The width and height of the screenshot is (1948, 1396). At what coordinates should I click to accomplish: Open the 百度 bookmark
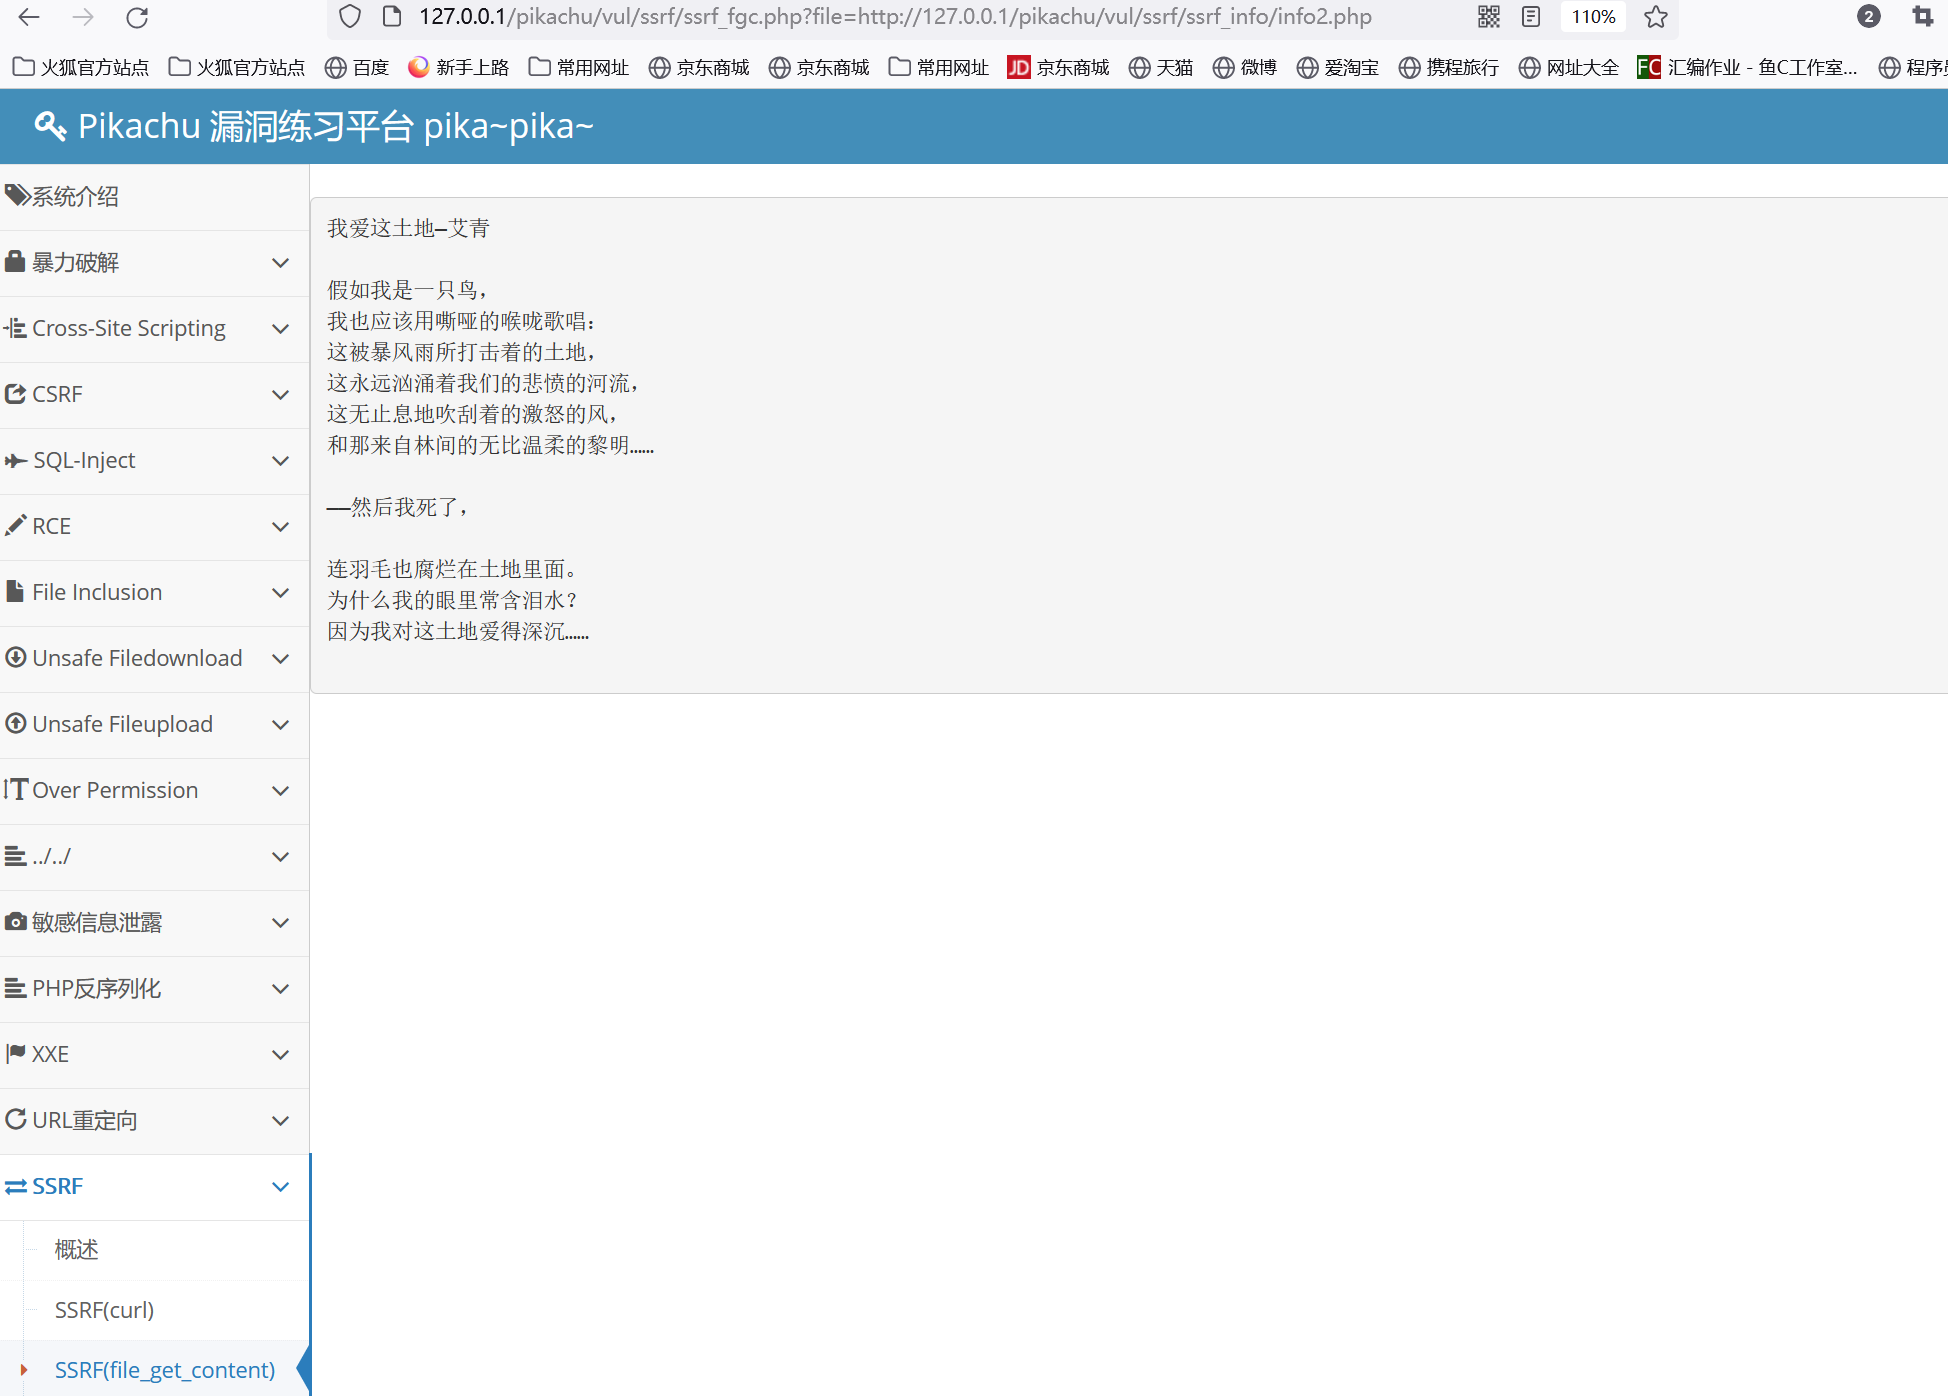(357, 67)
